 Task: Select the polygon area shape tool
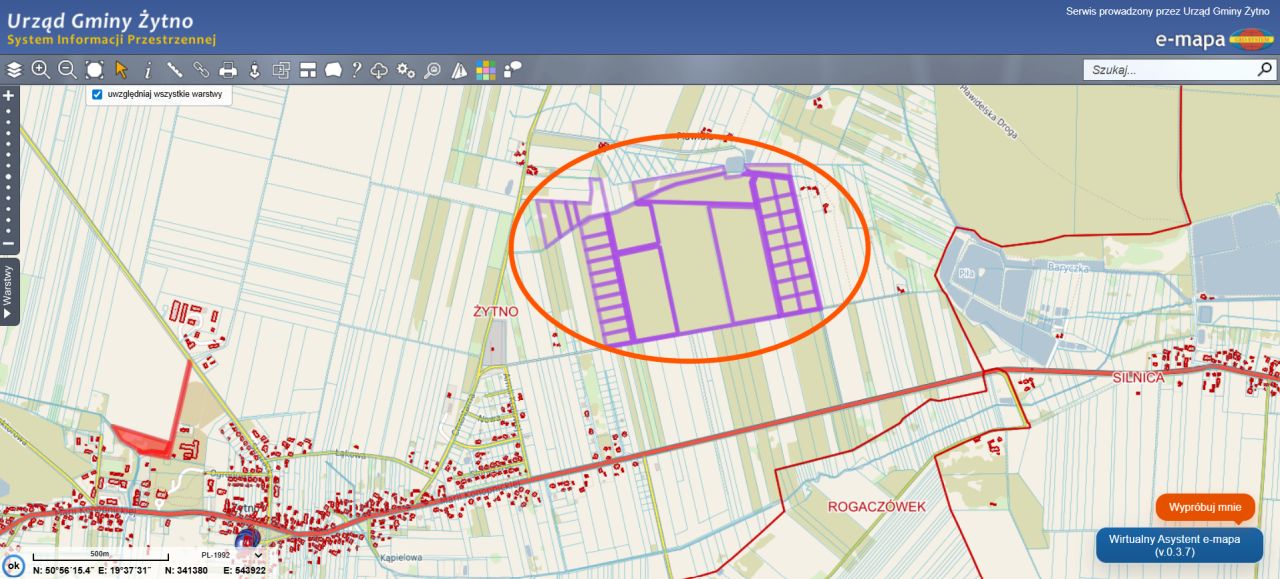pyautogui.click(x=333, y=70)
